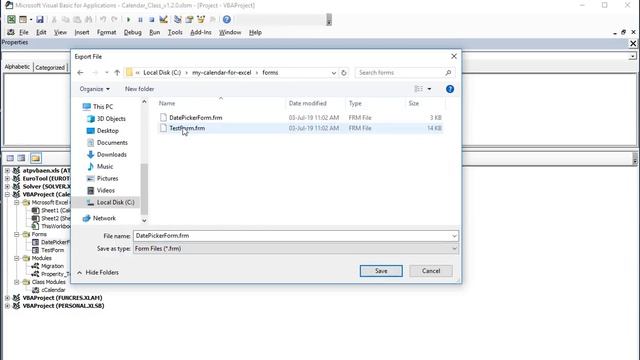The image size is (640, 360).
Task: Click the Reset stop icon
Action: [151, 19]
